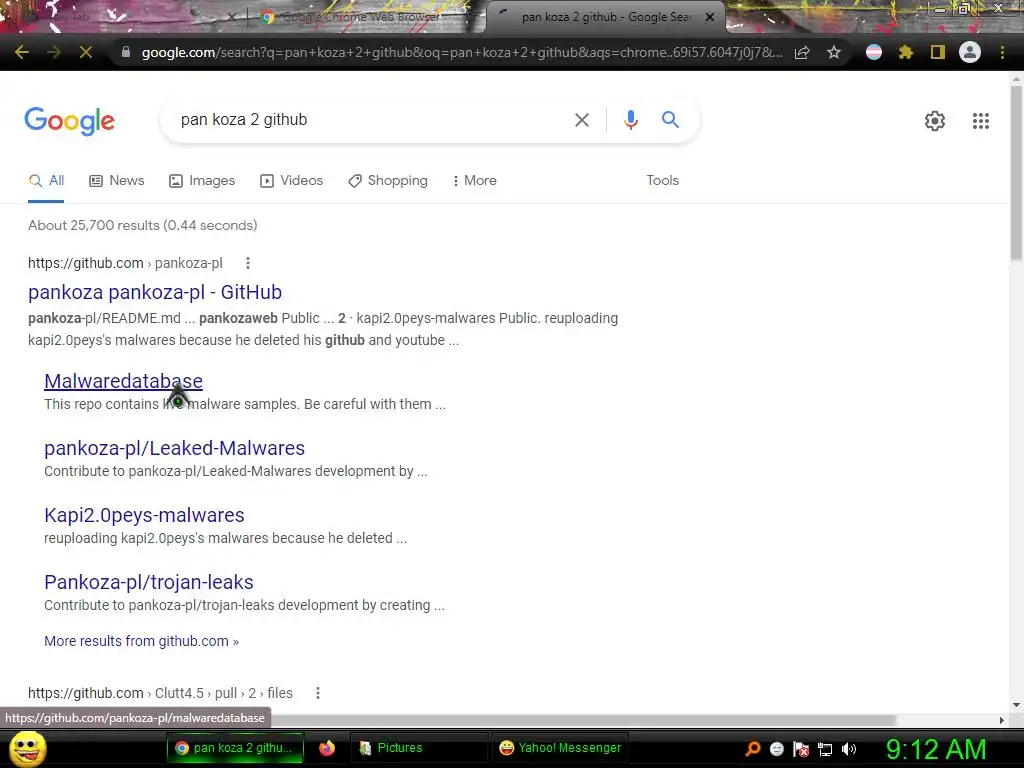Clear the search box text
Viewport: 1024px width, 768px height.
581,120
